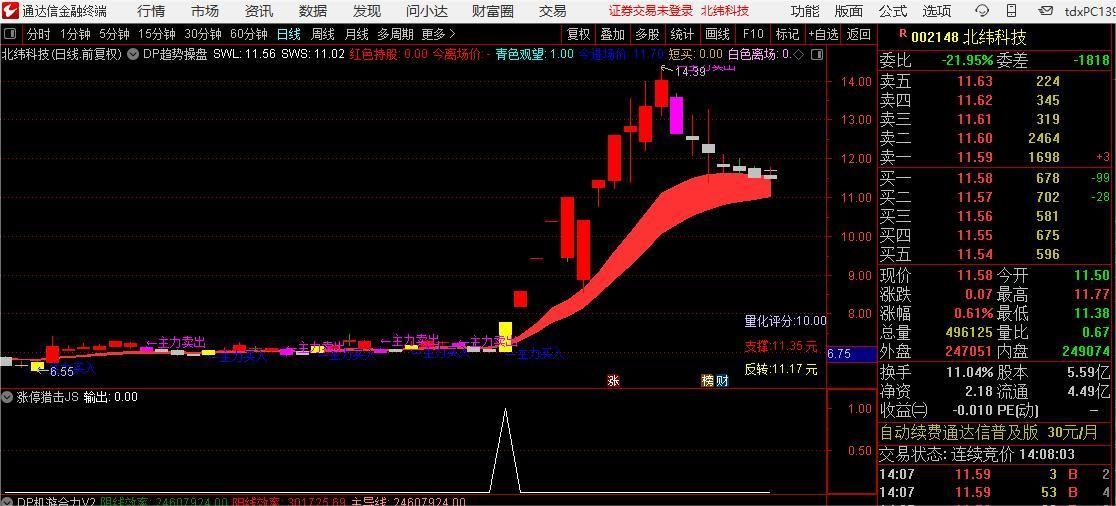Click the 统计 statistics button
Screen dimensions: 1116x506
coord(683,34)
